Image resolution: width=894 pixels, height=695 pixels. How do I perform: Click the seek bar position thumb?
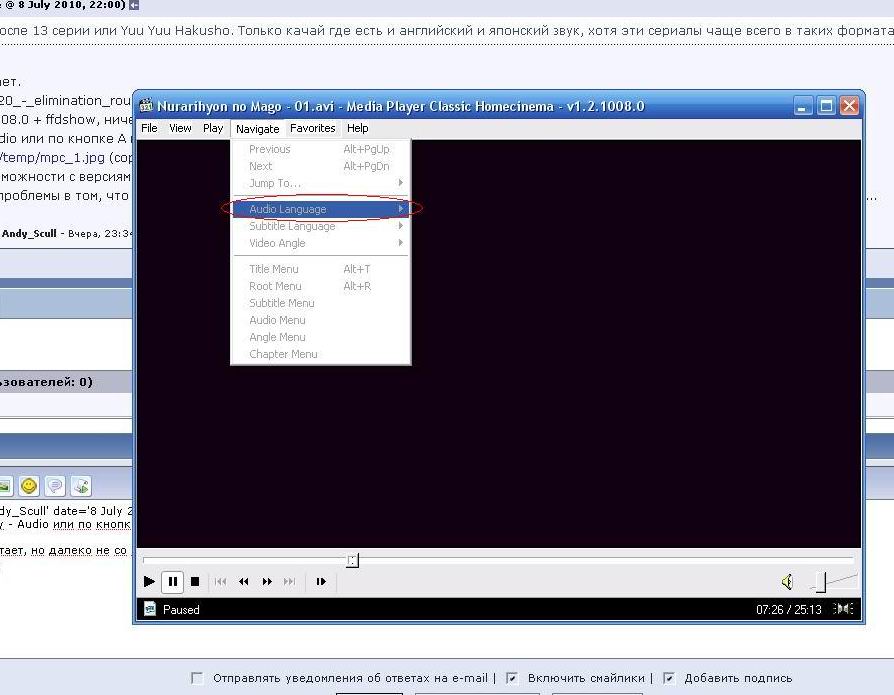click(353, 560)
